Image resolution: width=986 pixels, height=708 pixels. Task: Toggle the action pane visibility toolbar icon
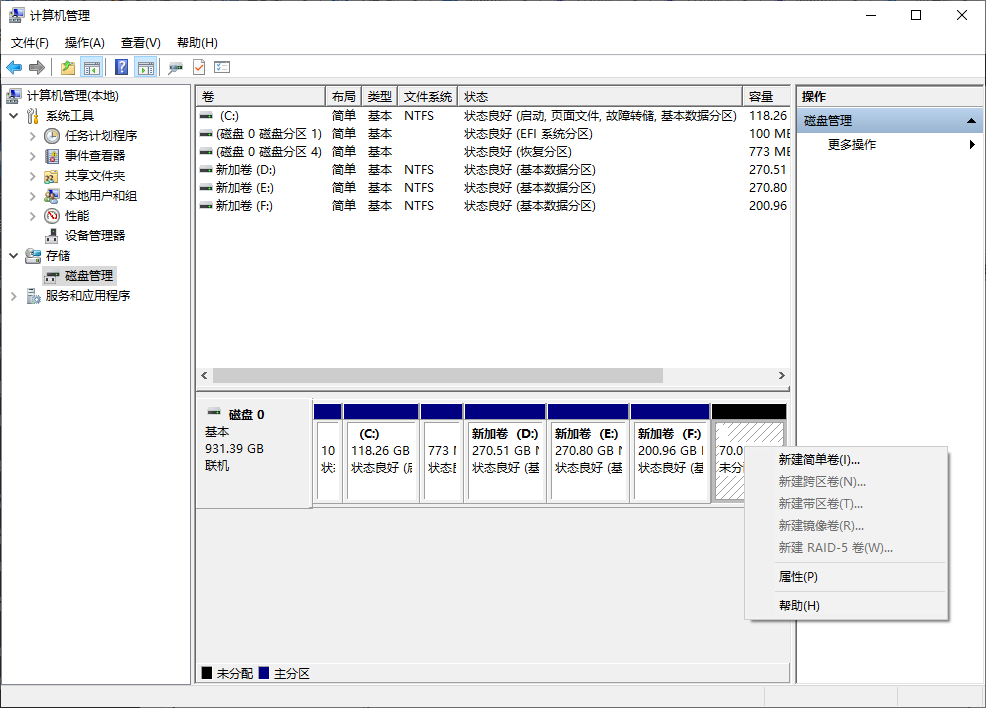(x=147, y=67)
